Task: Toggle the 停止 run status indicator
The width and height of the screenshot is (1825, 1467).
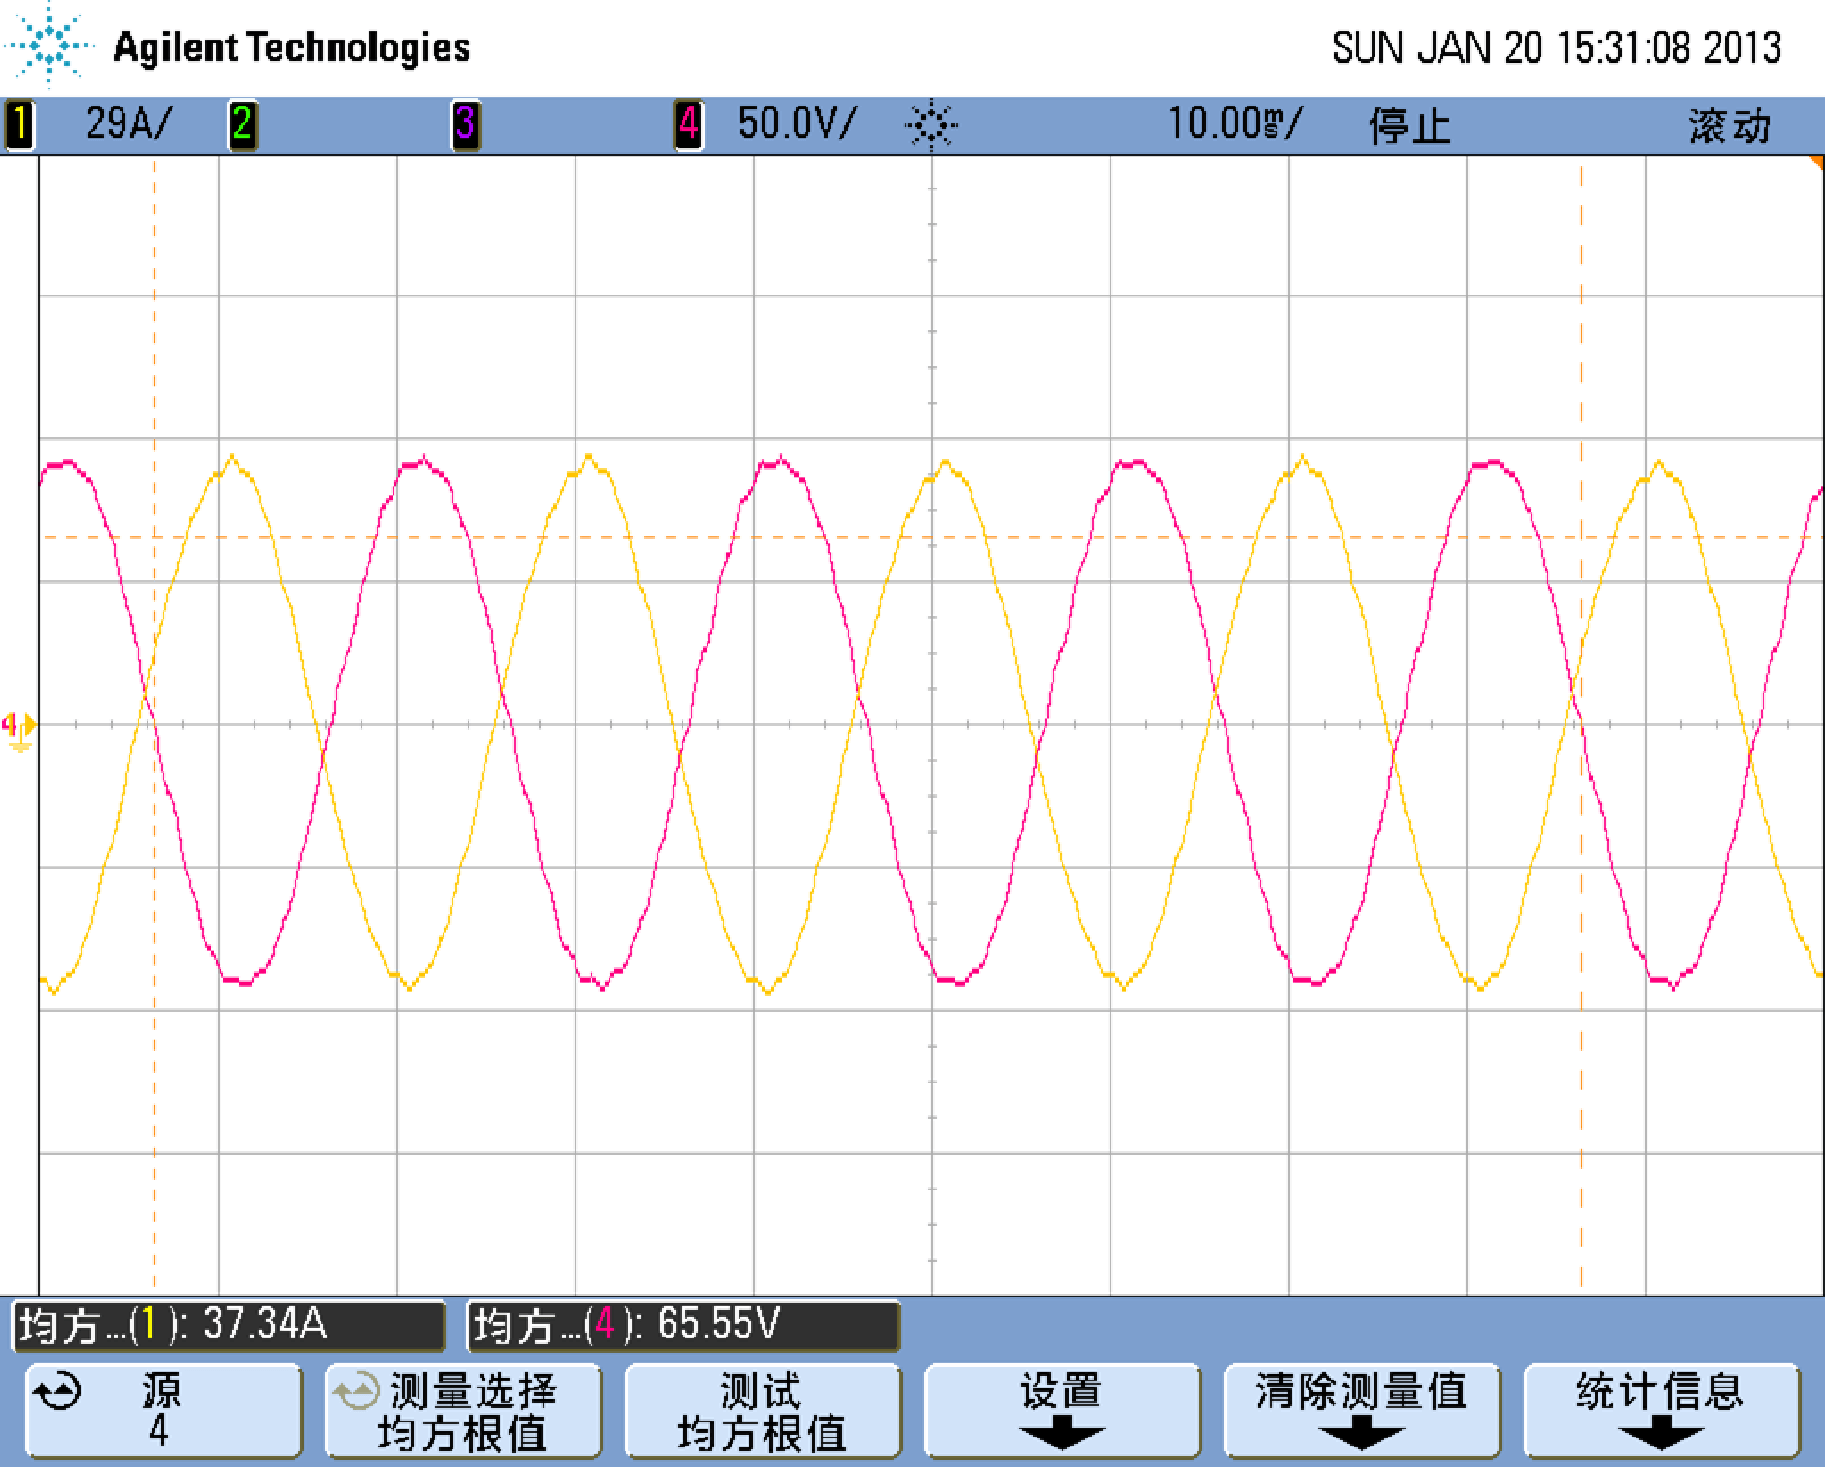Action: pos(1409,126)
